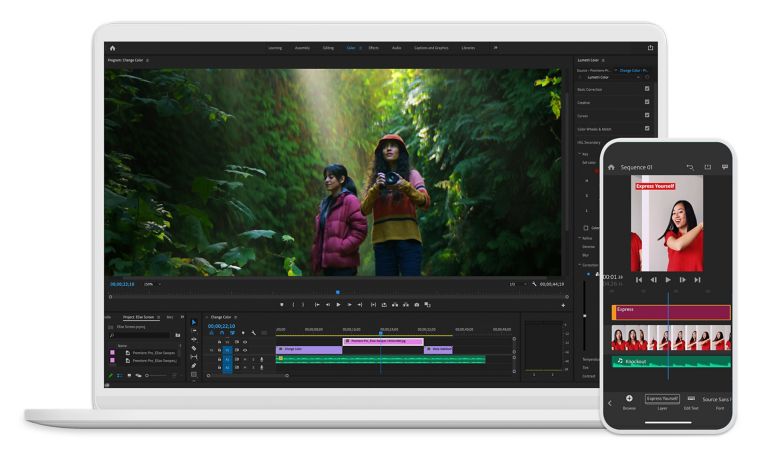Screen dimensions: 764x459
Task: Toggle the Basic Correction checkbox
Action: click(647, 88)
